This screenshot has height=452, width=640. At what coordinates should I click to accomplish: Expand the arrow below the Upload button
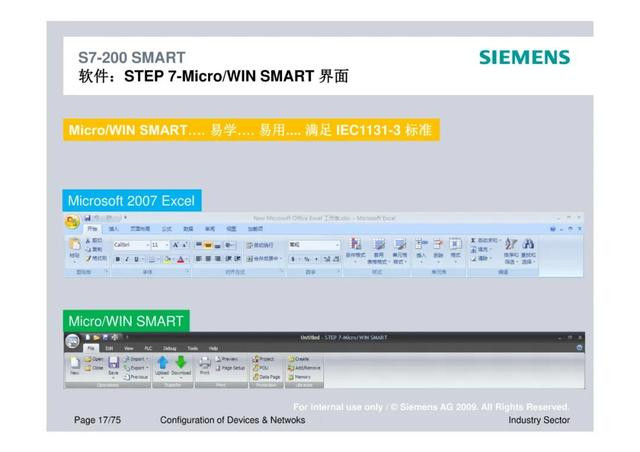click(162, 378)
